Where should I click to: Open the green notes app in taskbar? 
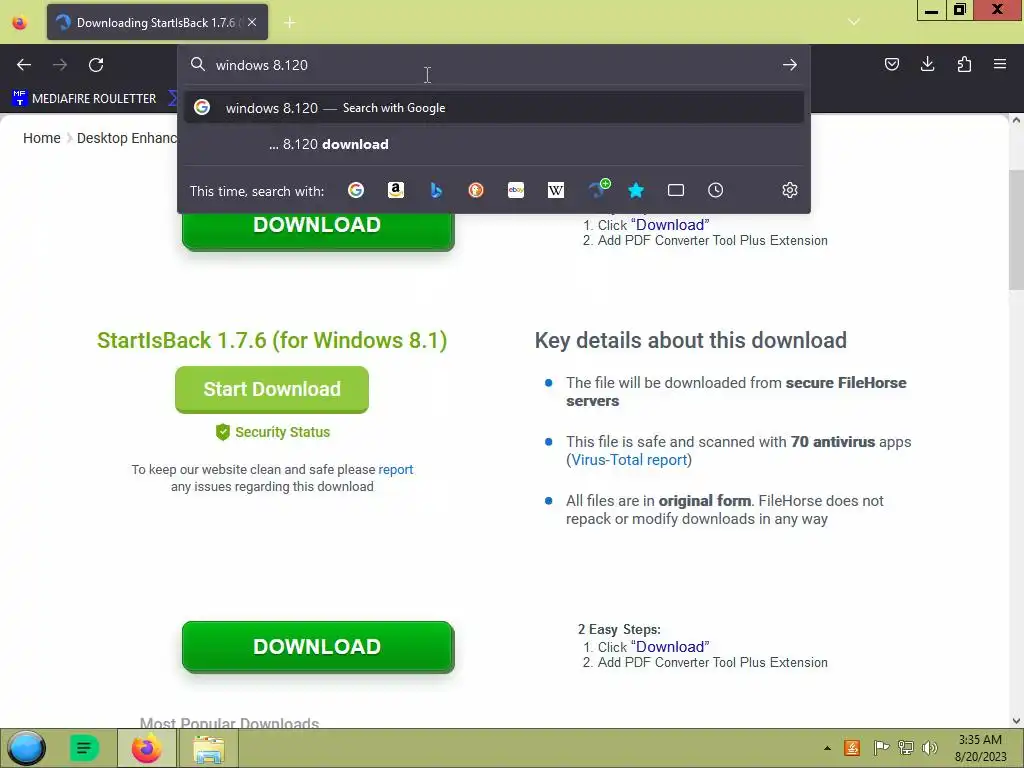click(84, 748)
